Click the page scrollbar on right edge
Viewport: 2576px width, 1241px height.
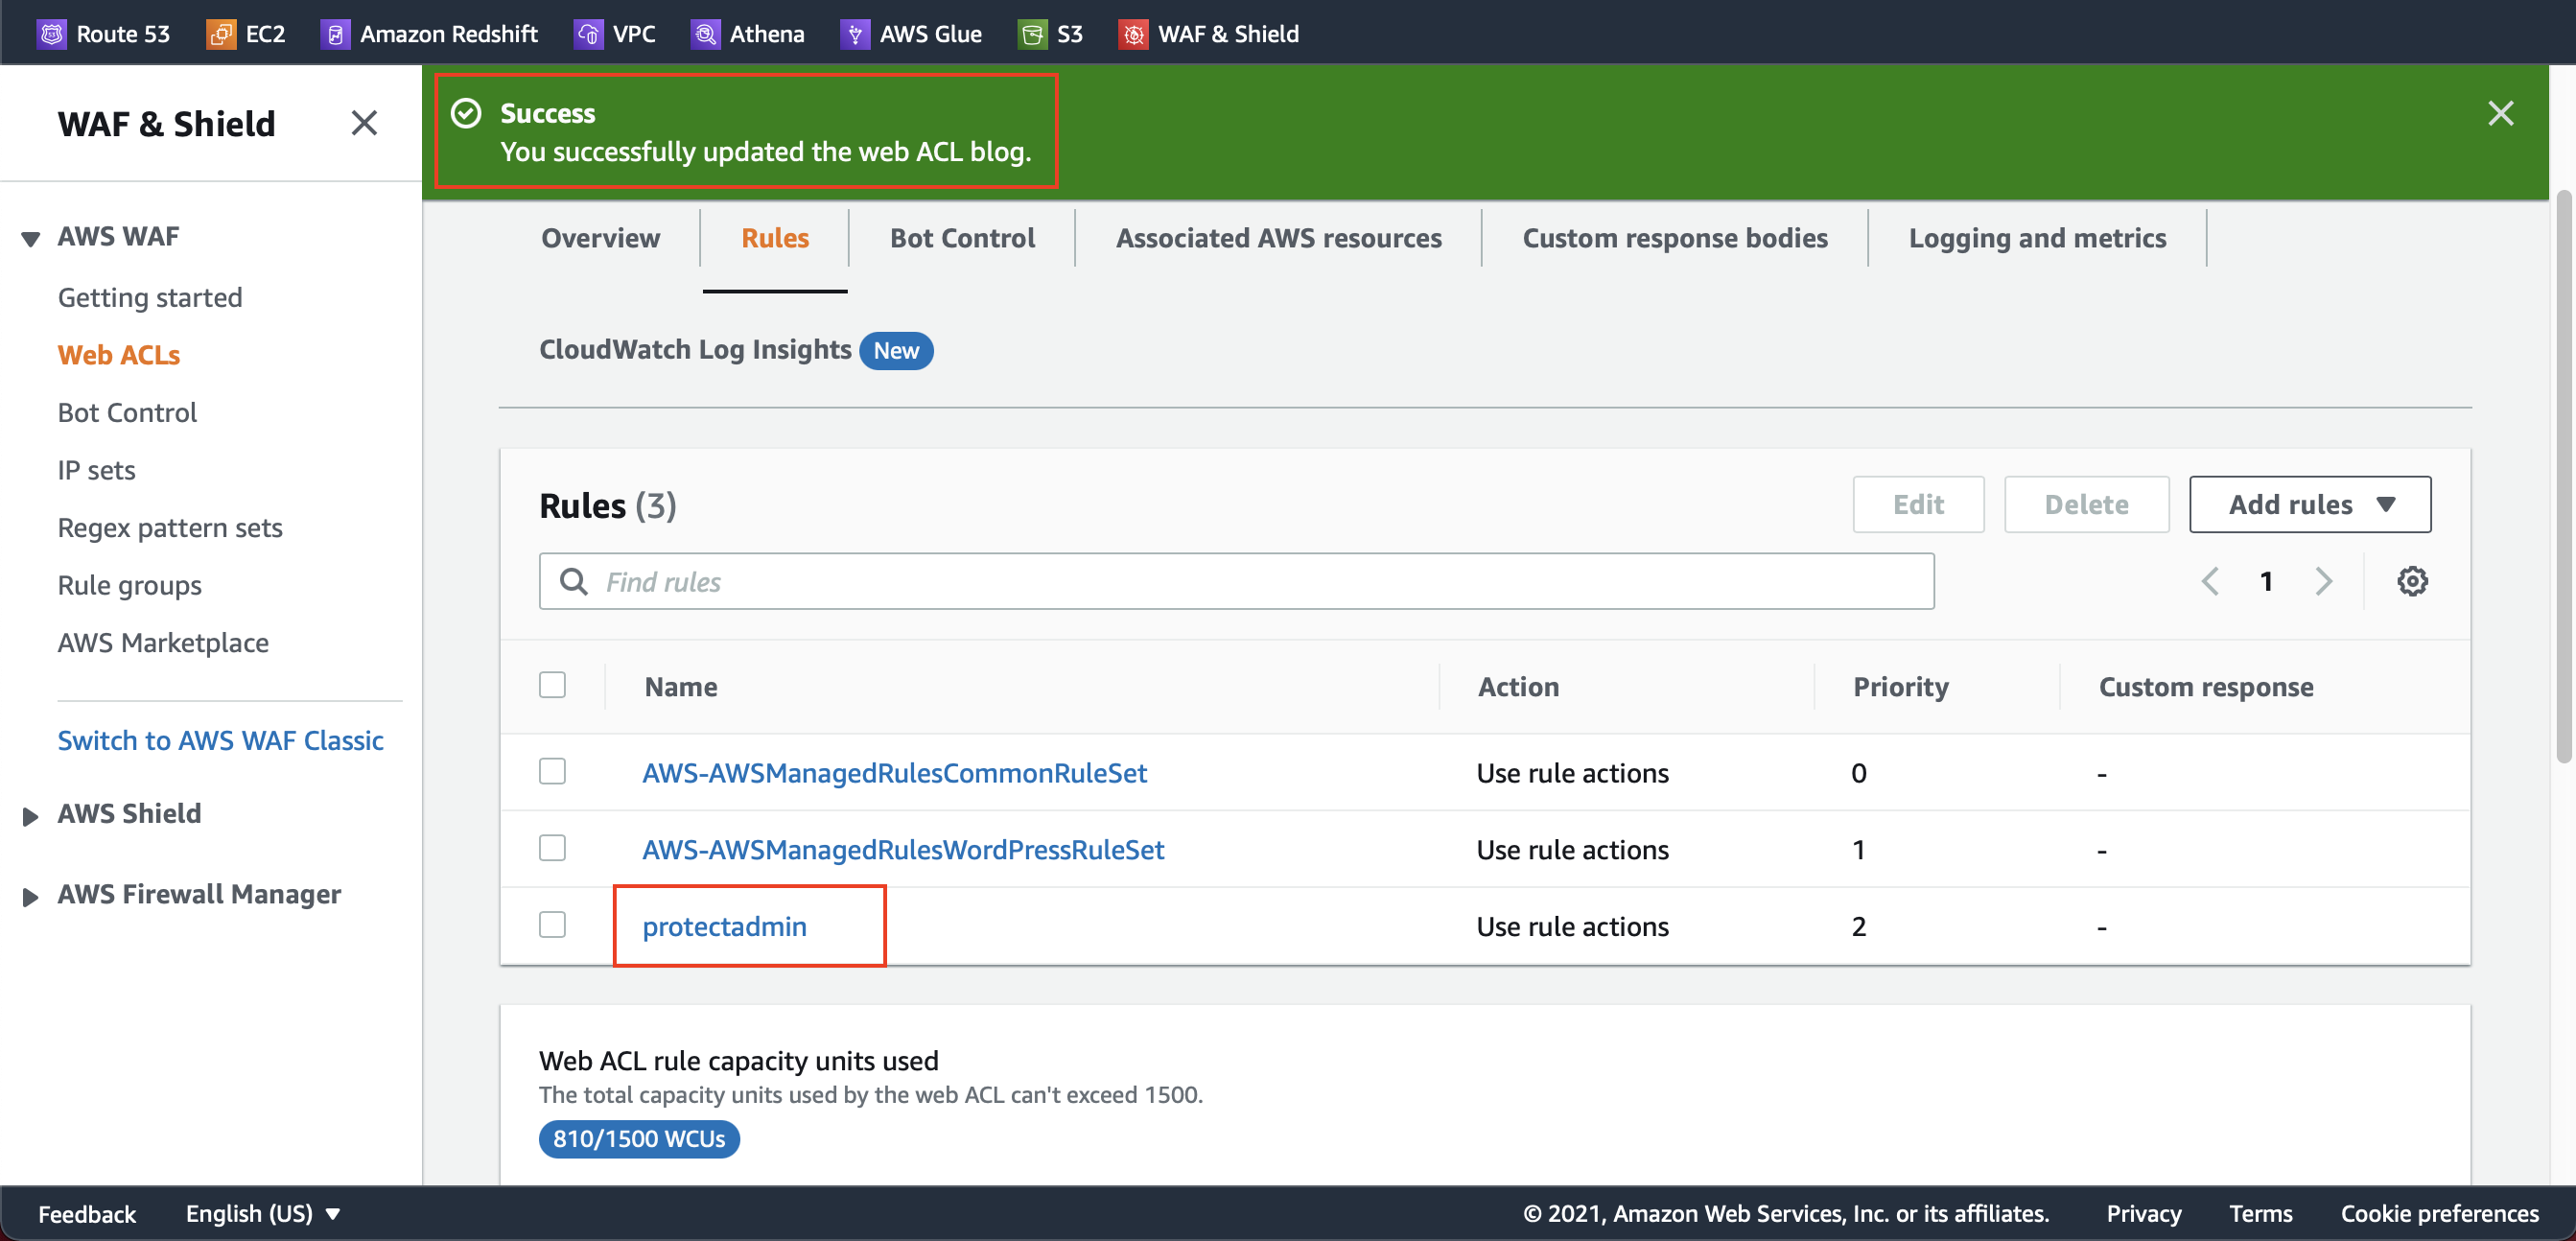[x=2565, y=476]
